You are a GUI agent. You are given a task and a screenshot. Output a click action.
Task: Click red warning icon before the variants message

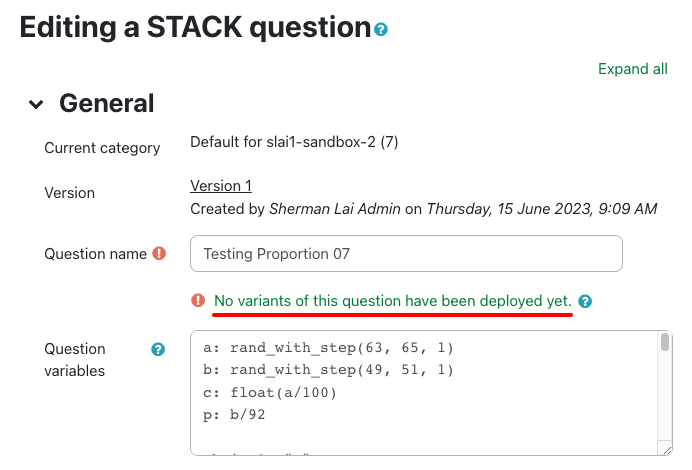coord(198,300)
